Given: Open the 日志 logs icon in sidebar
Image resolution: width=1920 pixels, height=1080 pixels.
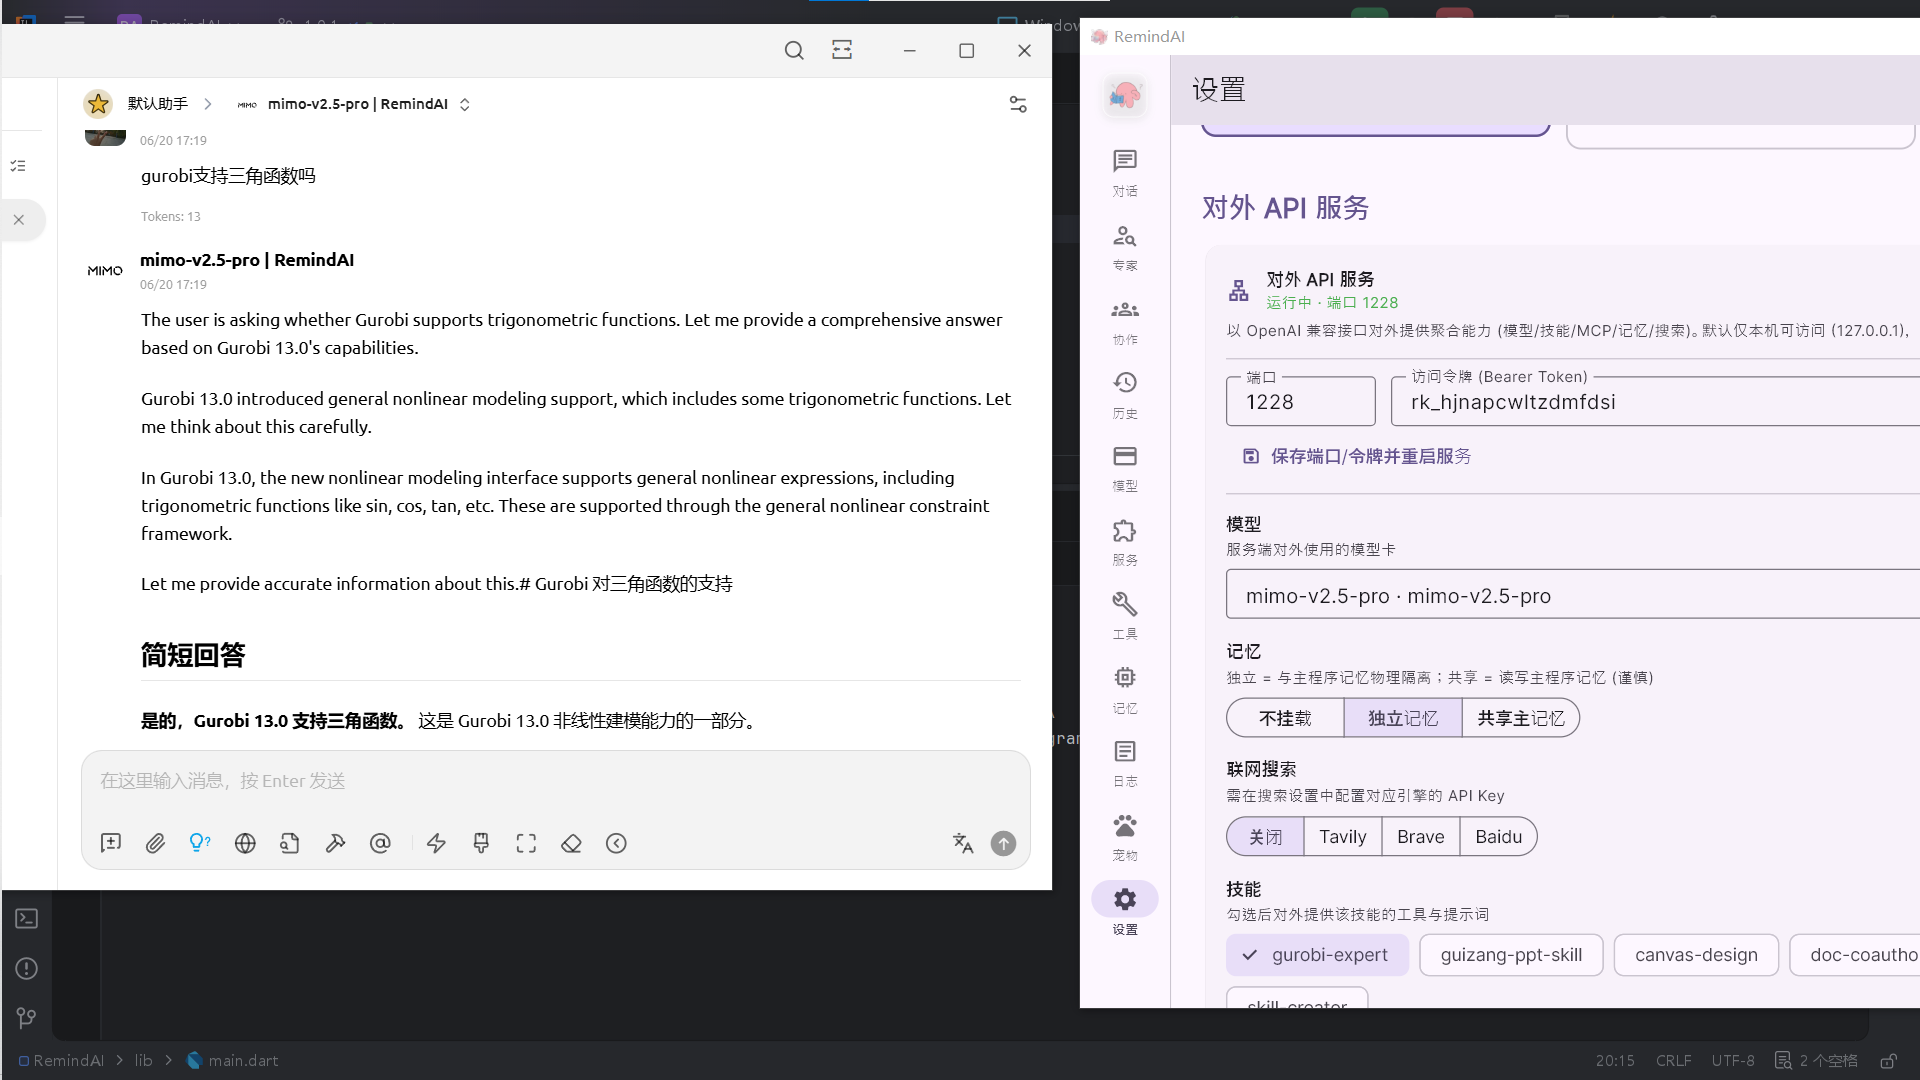Looking at the screenshot, I should coord(1125,763).
